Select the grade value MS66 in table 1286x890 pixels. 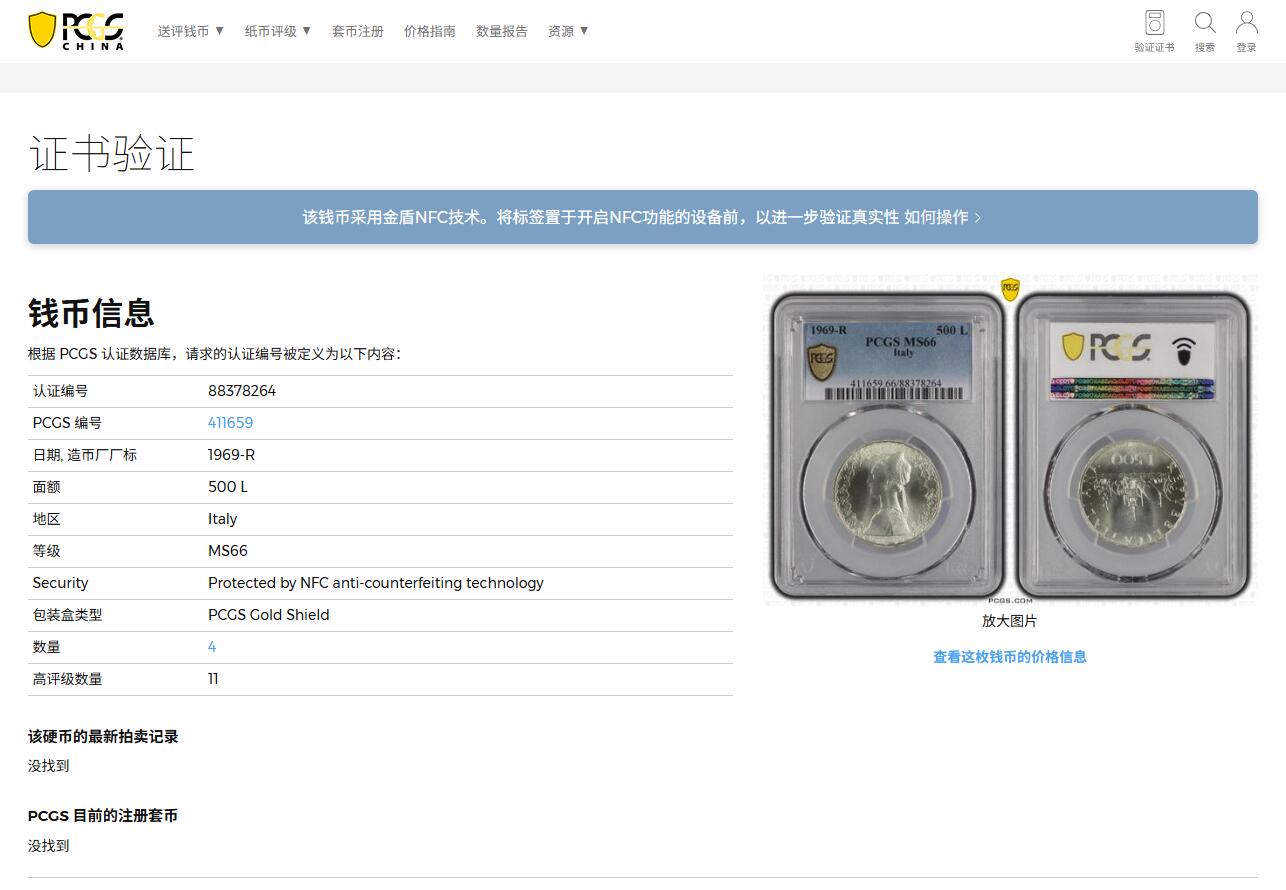pyautogui.click(x=228, y=551)
